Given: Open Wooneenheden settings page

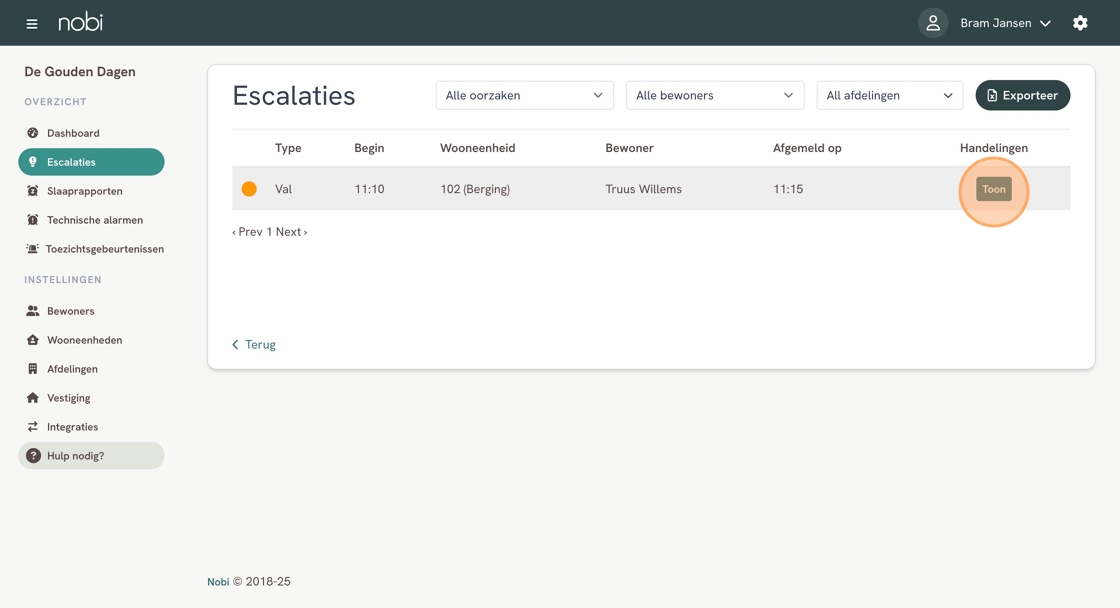Looking at the screenshot, I should click(x=84, y=340).
